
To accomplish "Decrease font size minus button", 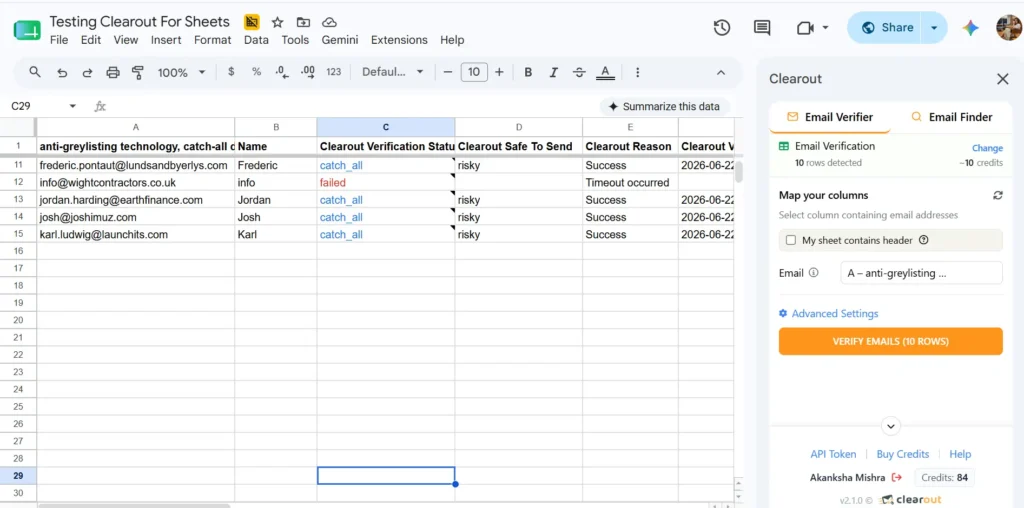I will coord(447,72).
